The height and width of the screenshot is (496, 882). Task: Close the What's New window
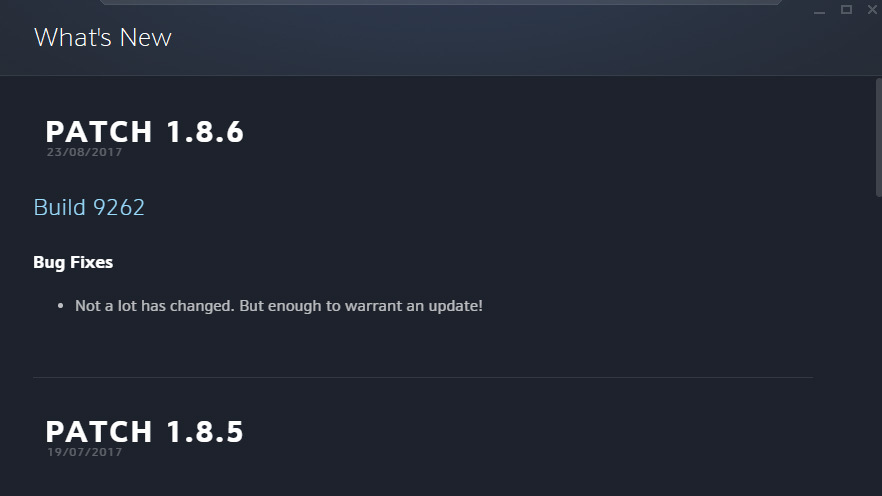(872, 10)
